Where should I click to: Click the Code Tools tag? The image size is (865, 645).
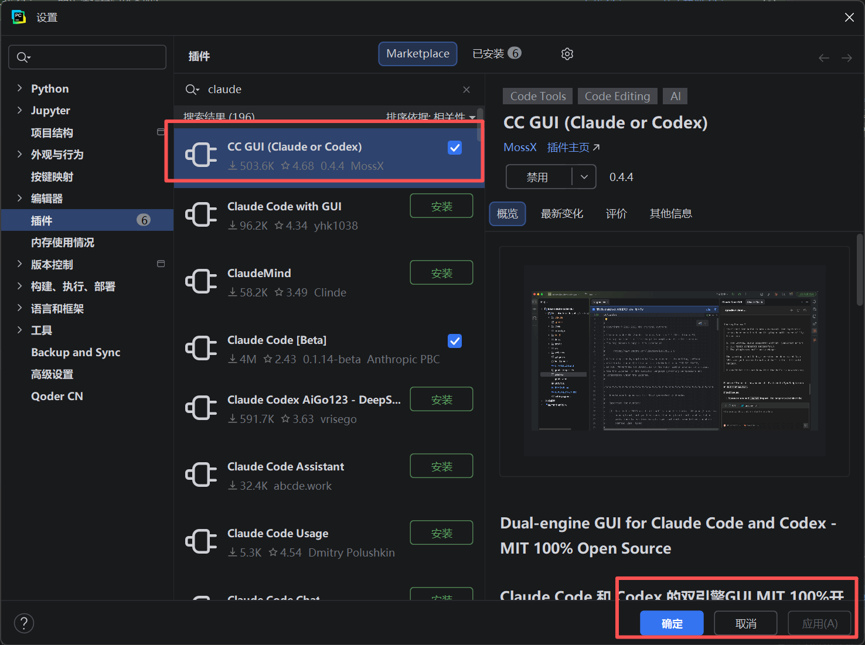tap(538, 96)
